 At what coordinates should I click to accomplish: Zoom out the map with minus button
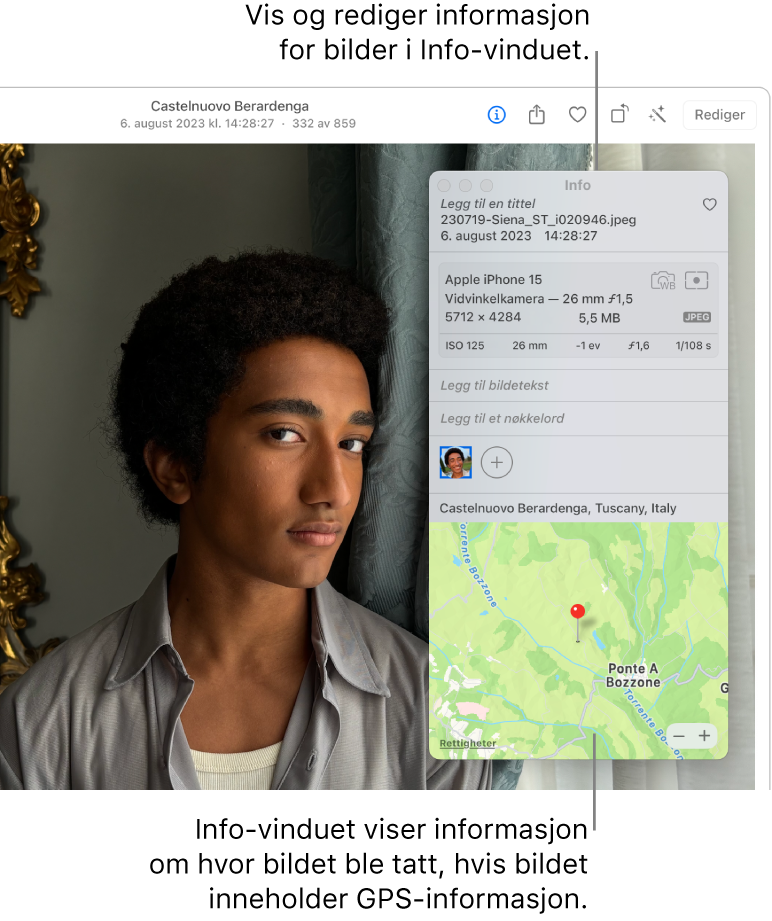point(679,736)
